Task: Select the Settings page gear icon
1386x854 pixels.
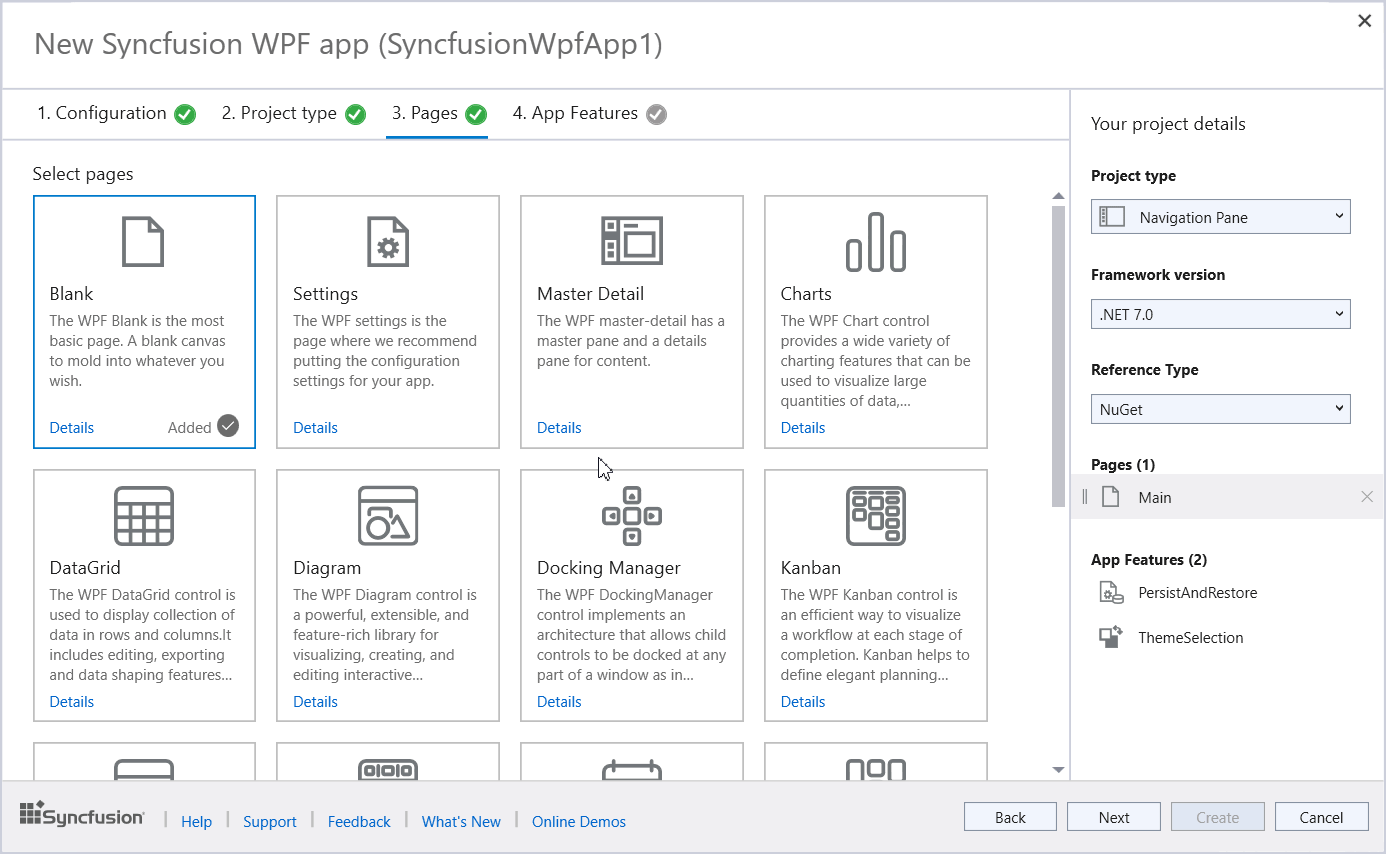Action: pyautogui.click(x=387, y=241)
